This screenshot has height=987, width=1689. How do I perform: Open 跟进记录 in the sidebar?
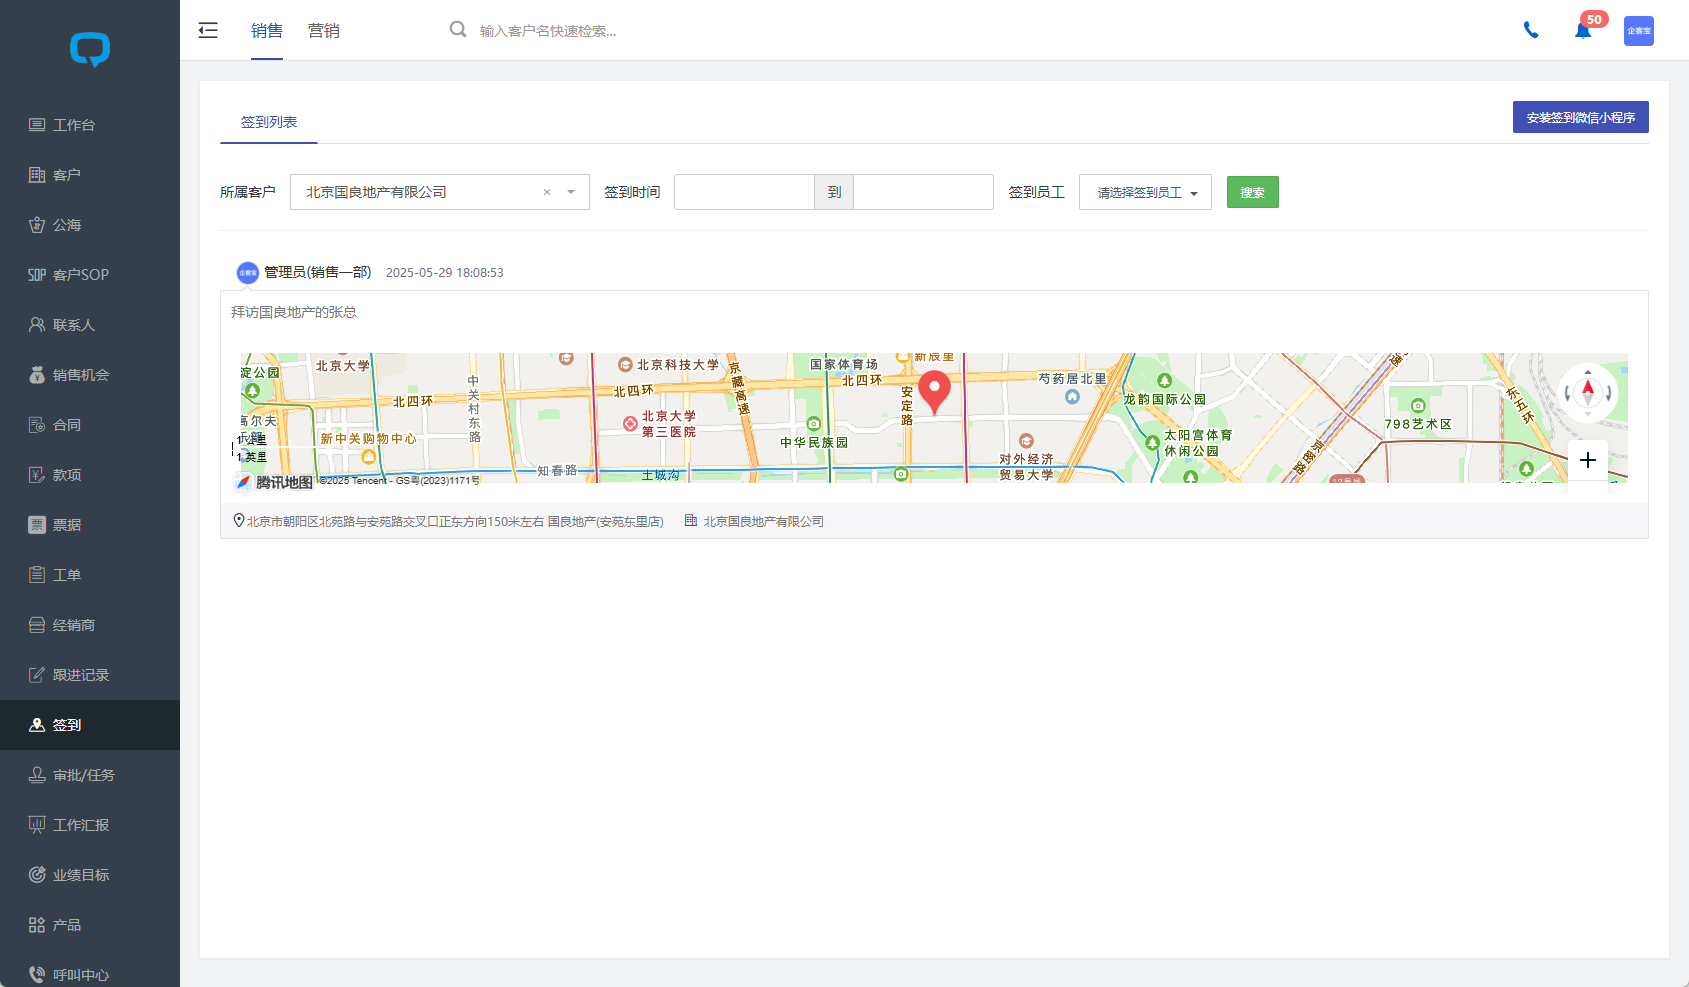coord(81,675)
